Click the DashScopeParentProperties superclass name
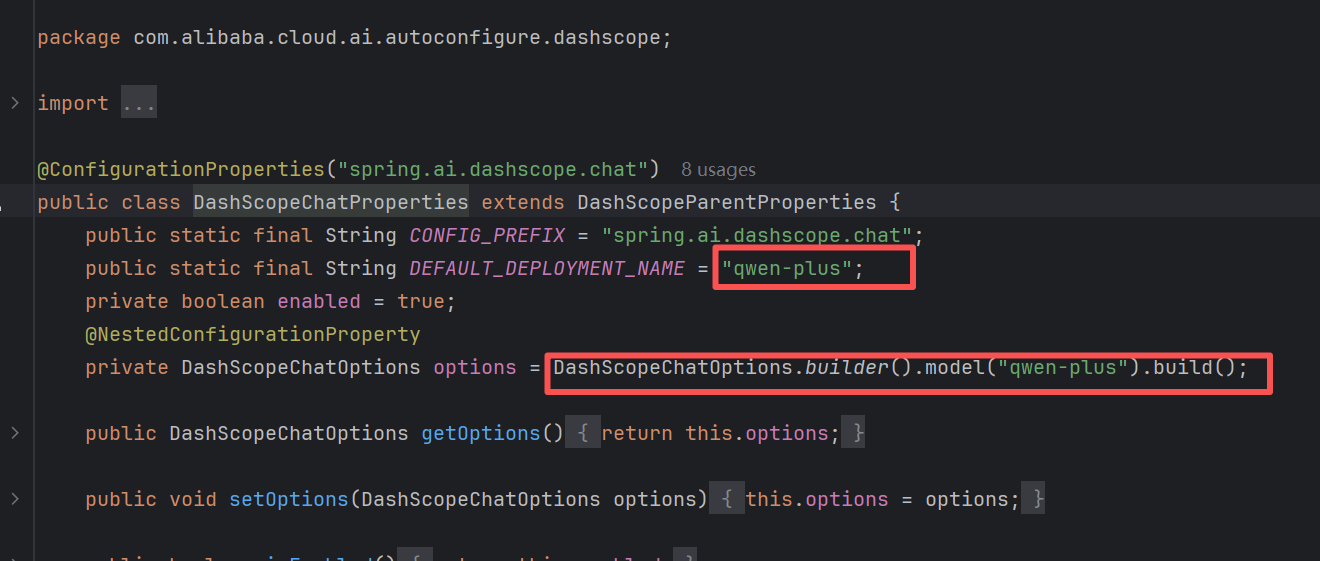 click(727, 202)
